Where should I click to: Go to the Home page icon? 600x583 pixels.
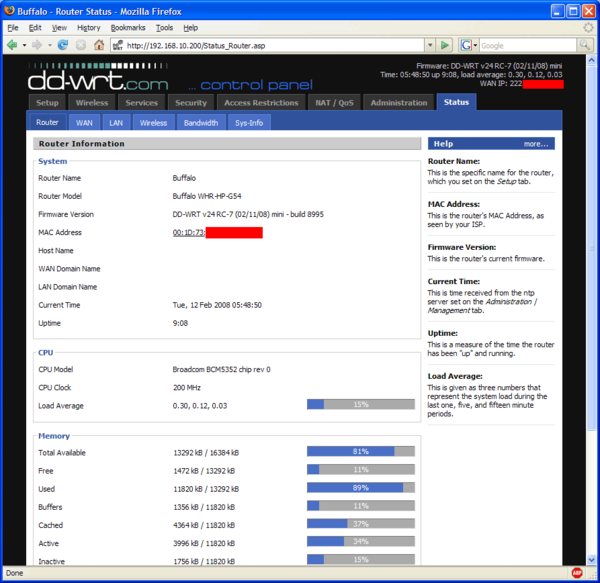pos(99,45)
